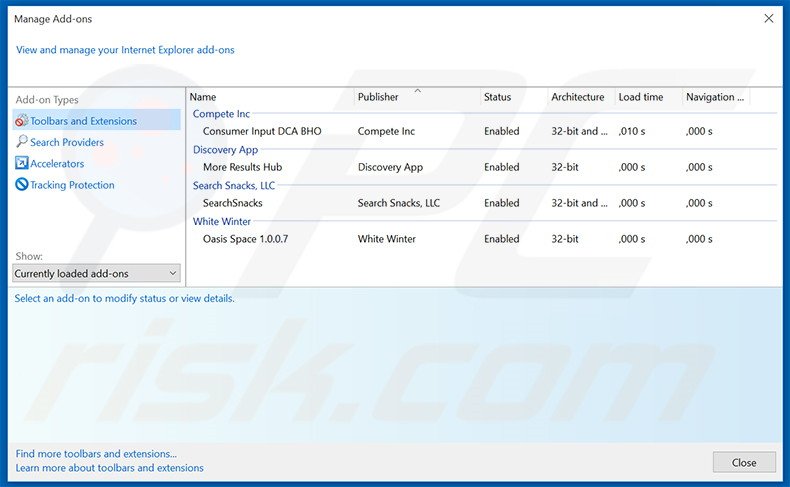
Task: Select the Oasis Space 1.0.0.7 add-on
Action: pyautogui.click(x=245, y=239)
